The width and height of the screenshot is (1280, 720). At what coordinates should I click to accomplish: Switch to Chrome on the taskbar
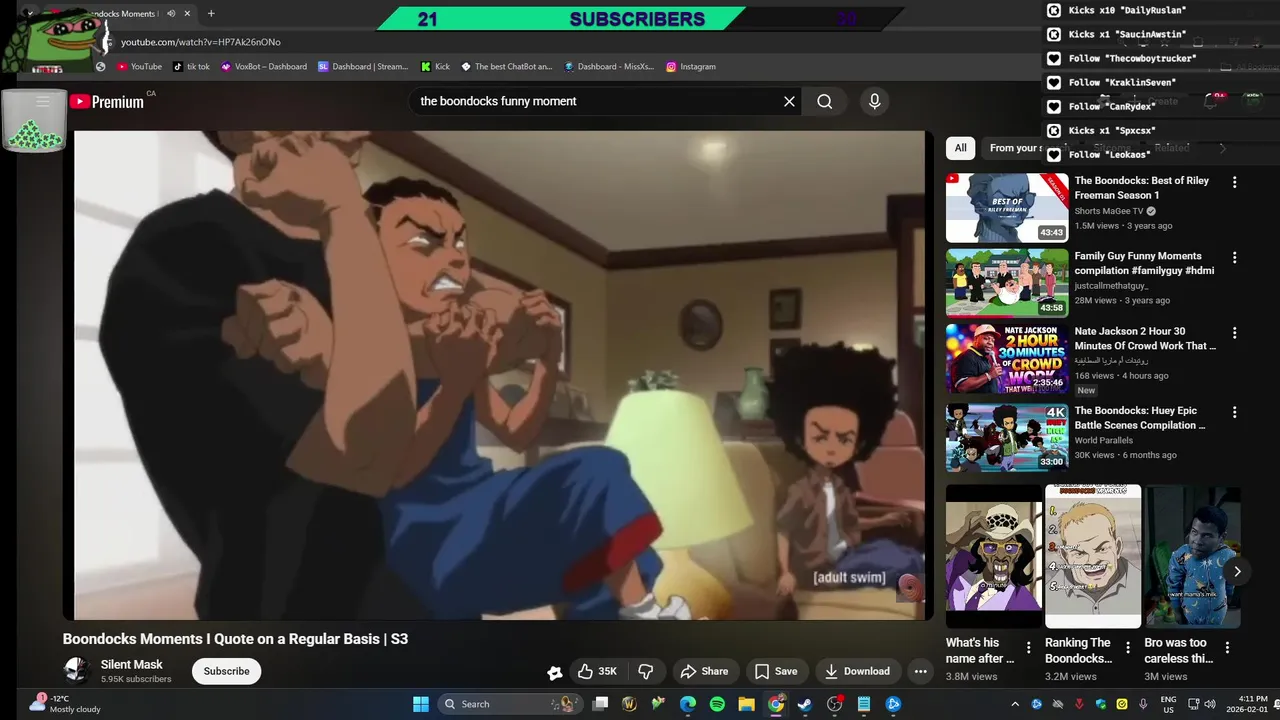(x=776, y=704)
